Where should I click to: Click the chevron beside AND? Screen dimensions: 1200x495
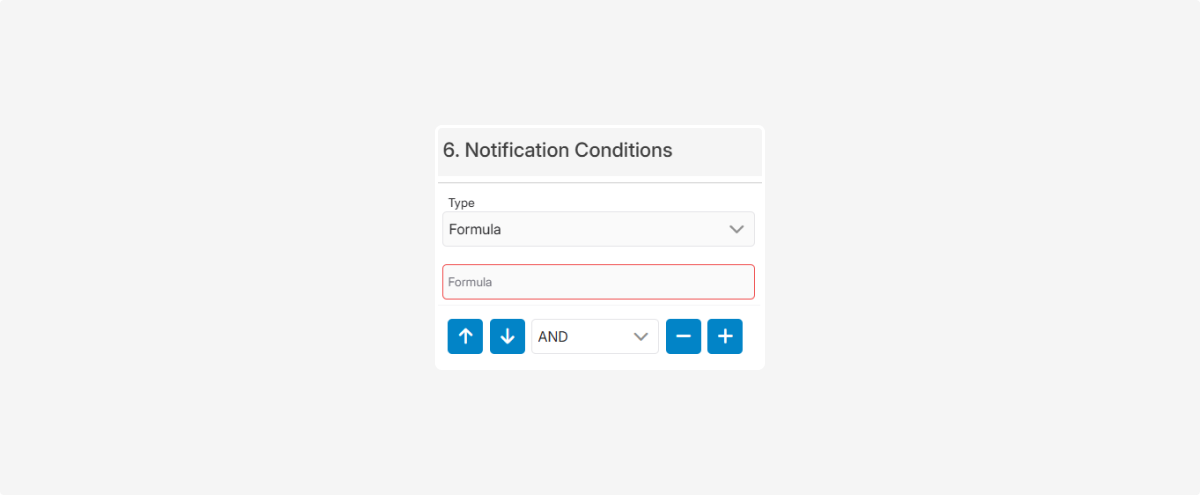pyautogui.click(x=642, y=337)
